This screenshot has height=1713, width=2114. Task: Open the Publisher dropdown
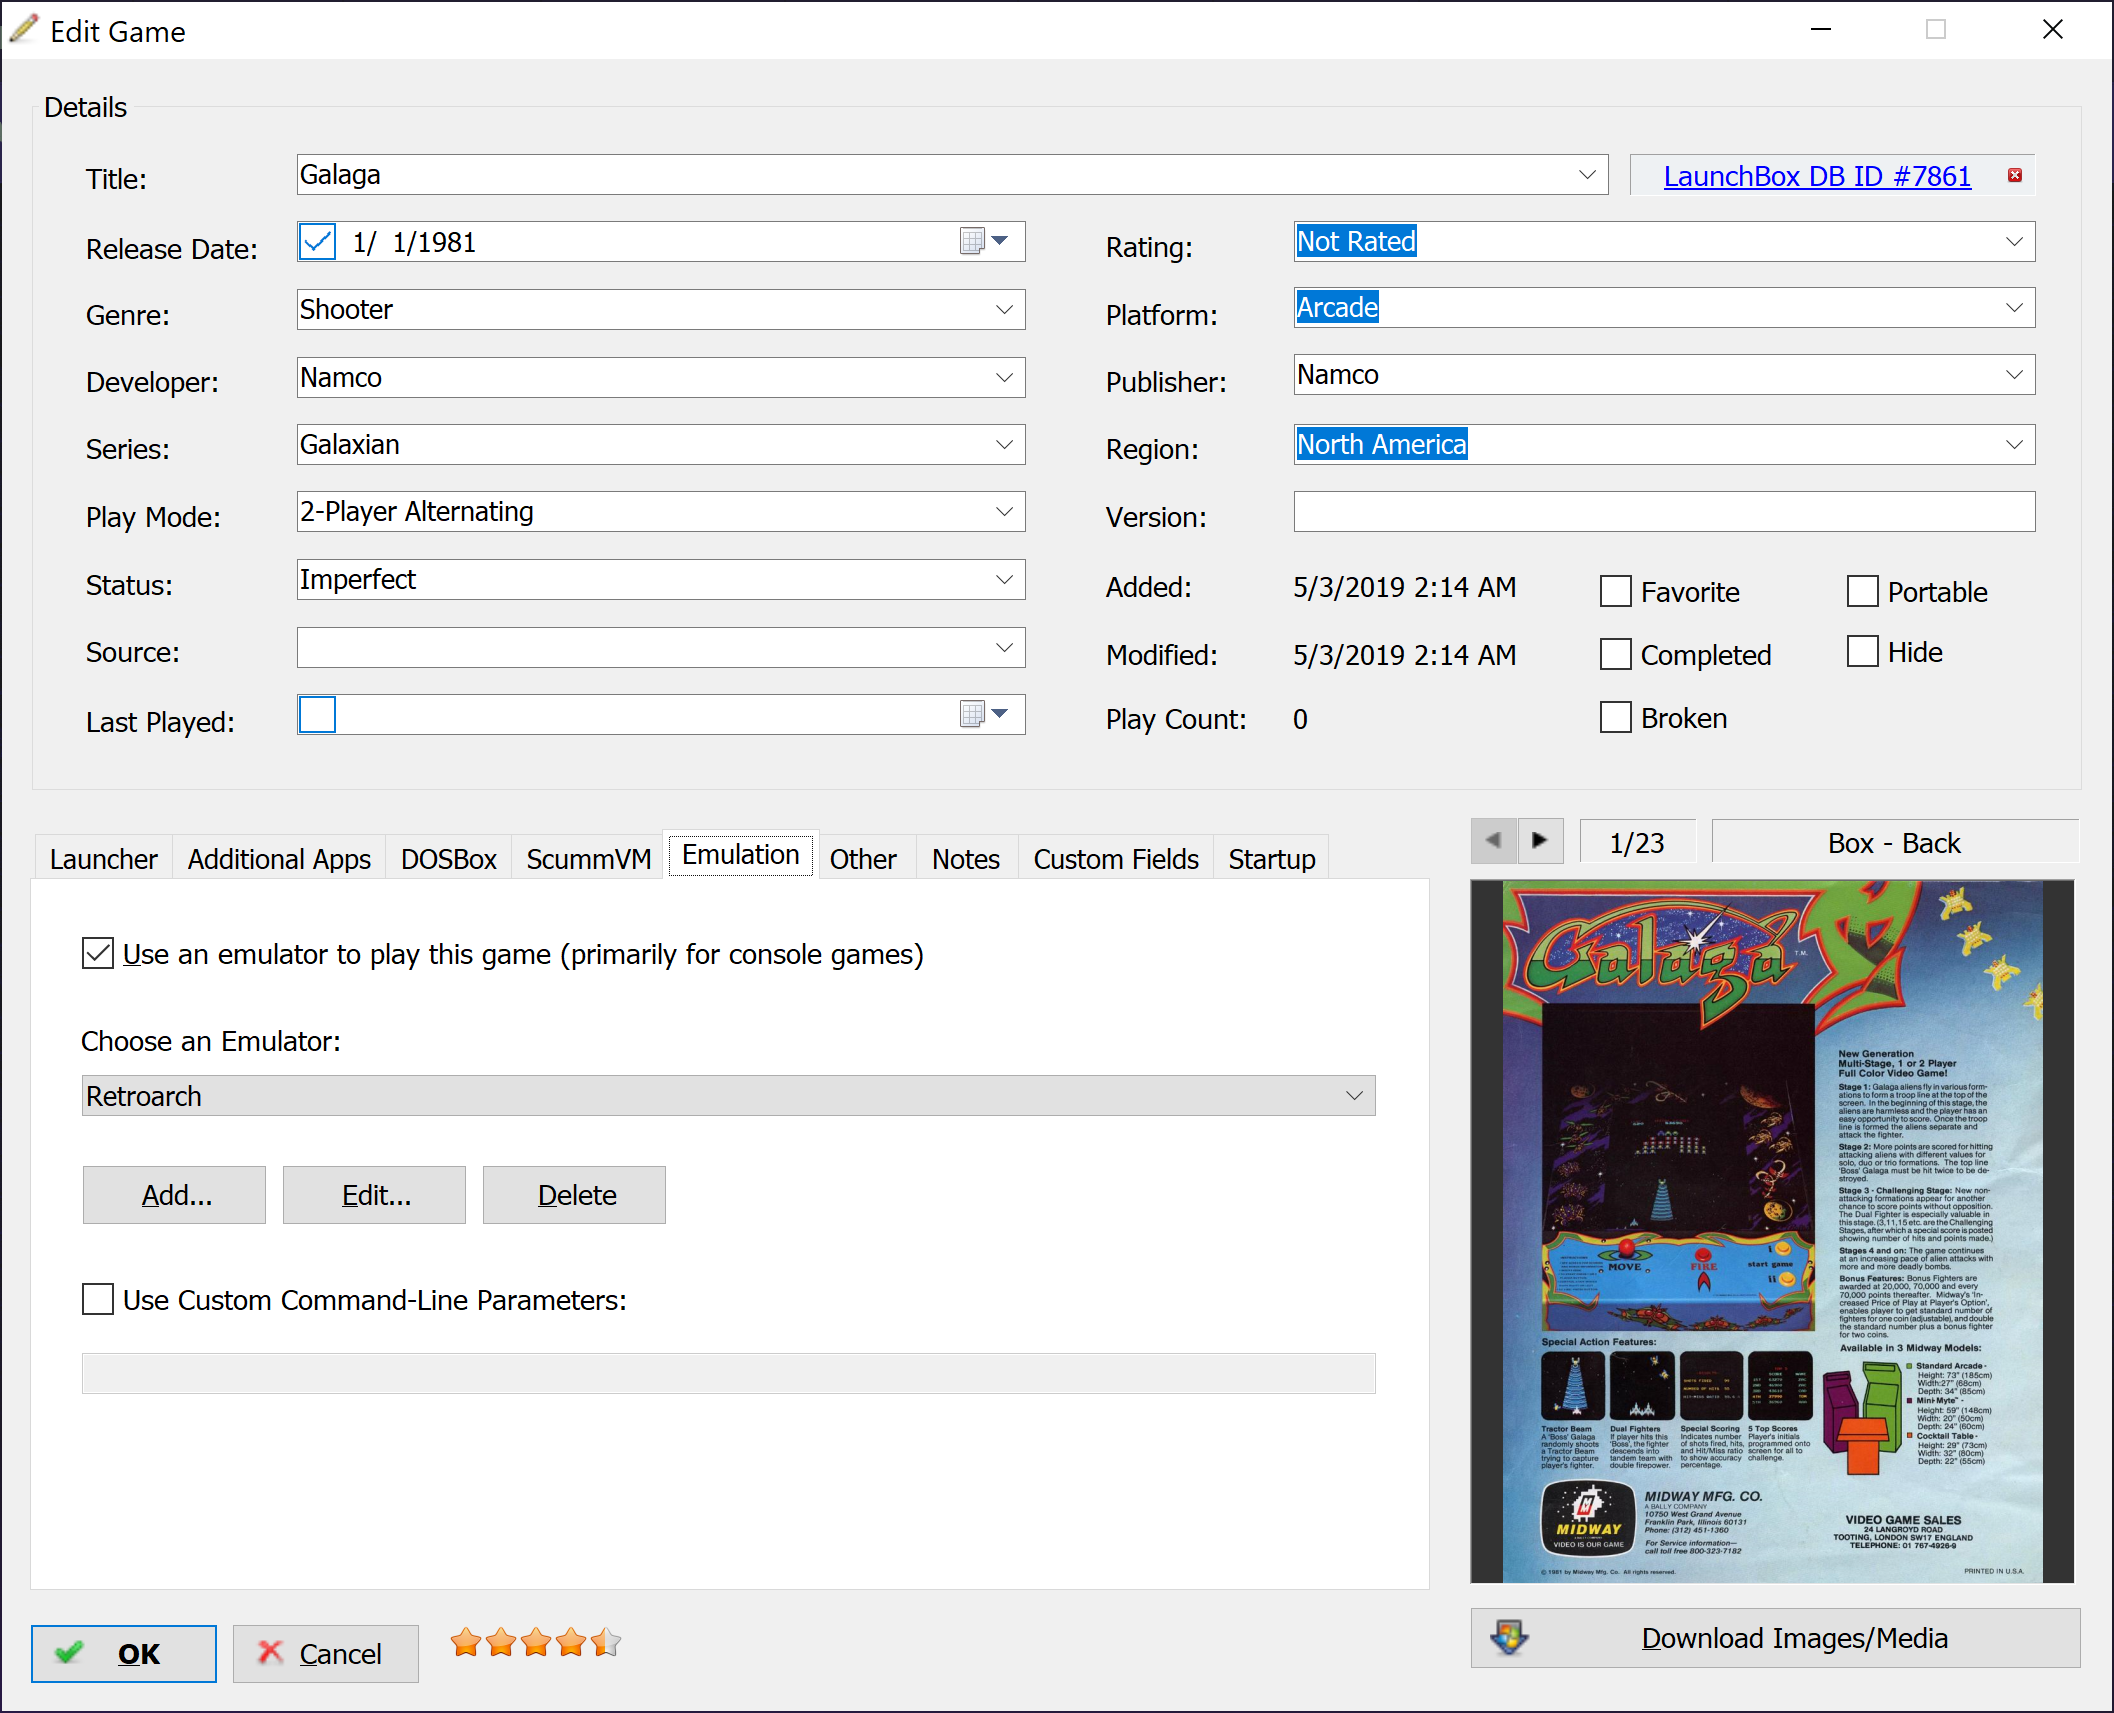click(2015, 375)
